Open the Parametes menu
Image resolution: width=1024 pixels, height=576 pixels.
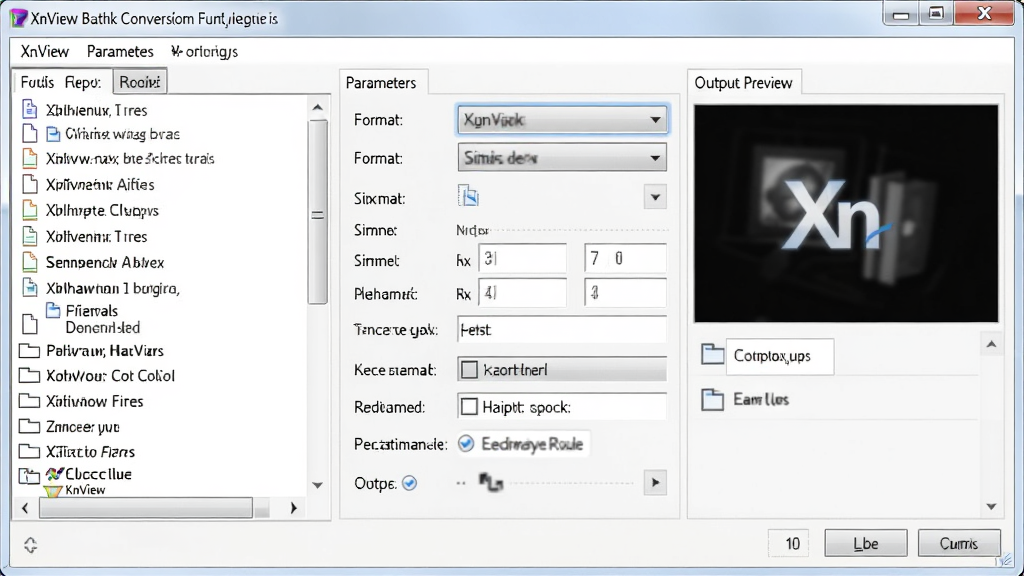[120, 52]
